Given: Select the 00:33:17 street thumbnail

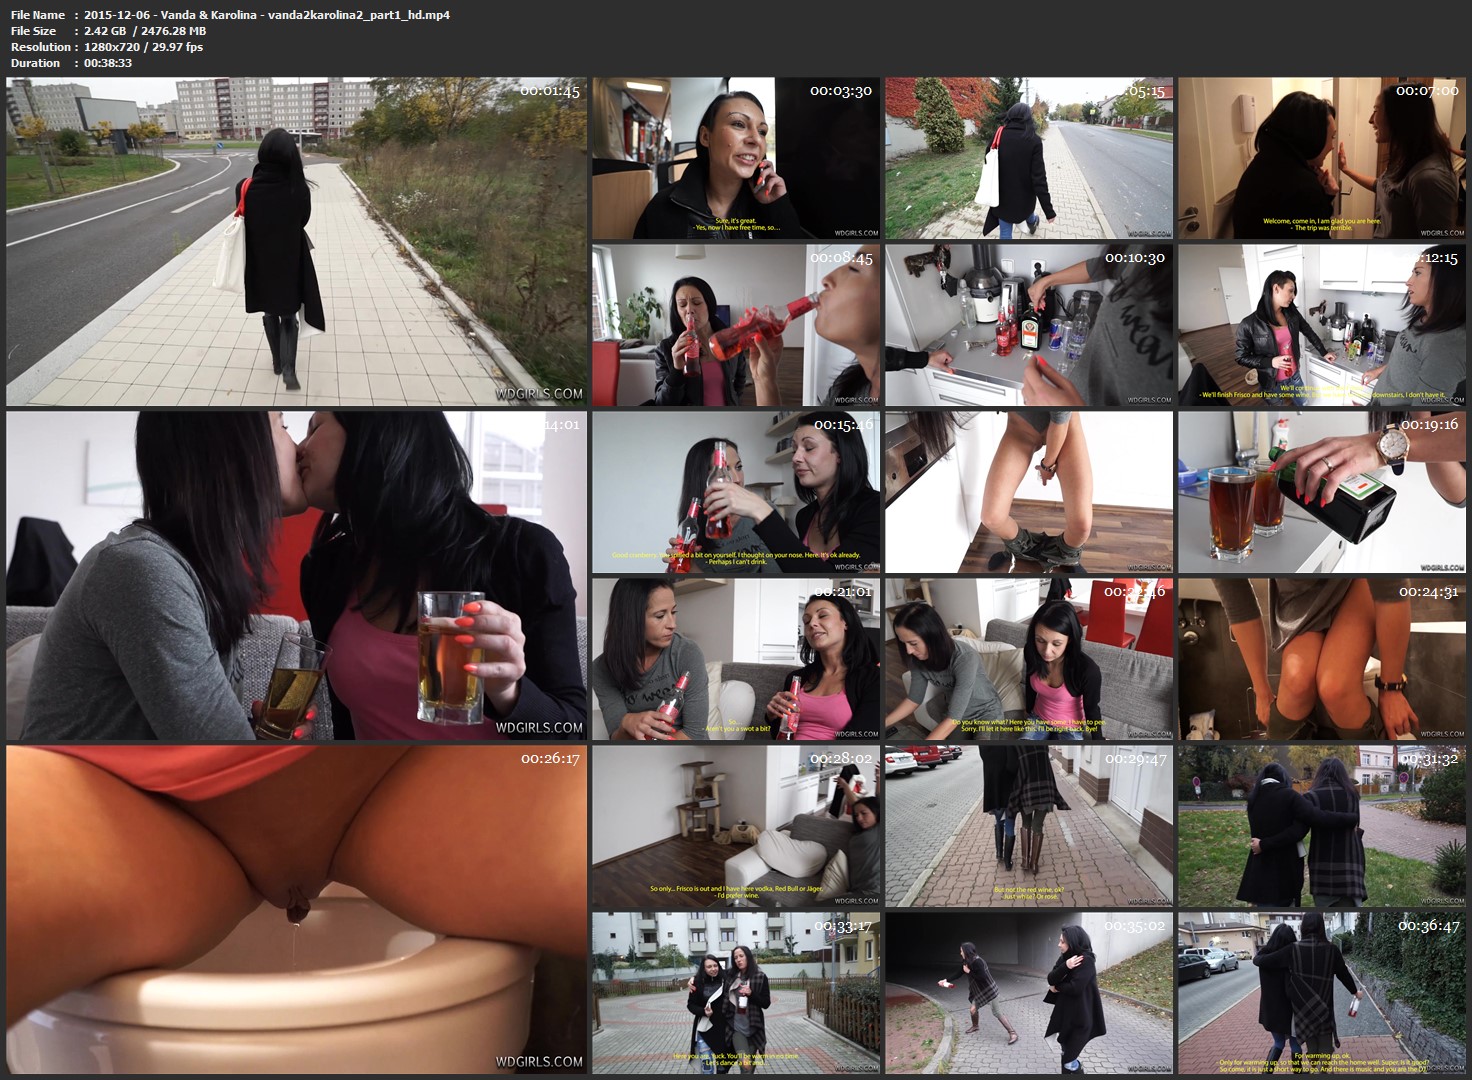Looking at the screenshot, I should tap(735, 993).
